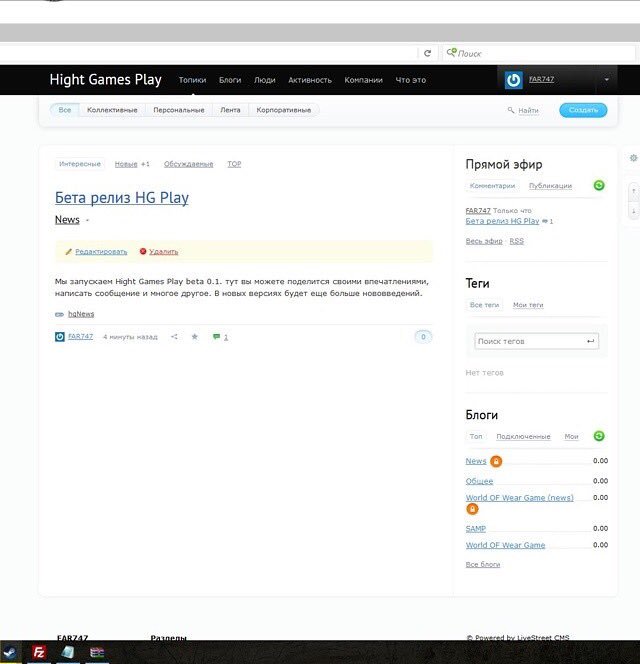640x664 pixels.
Task: Open the Активность menu item
Action: 310,80
